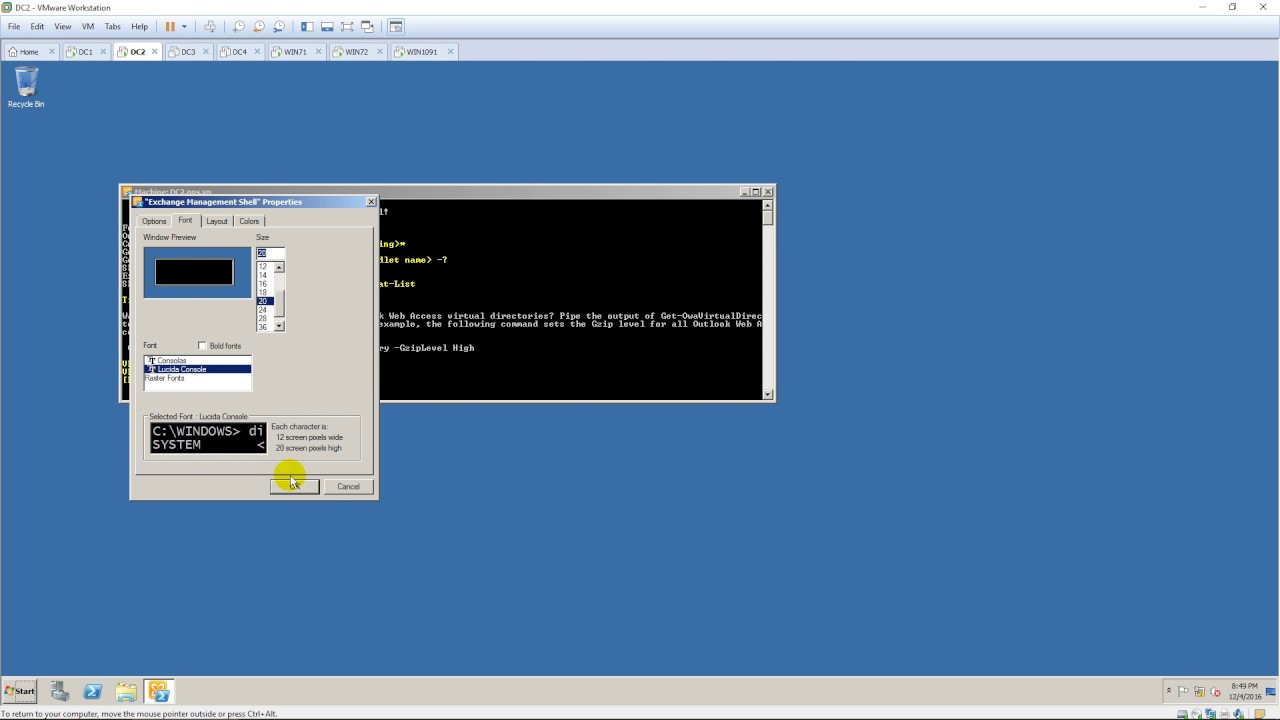
Task: Click the font Size input field
Action: coord(270,253)
